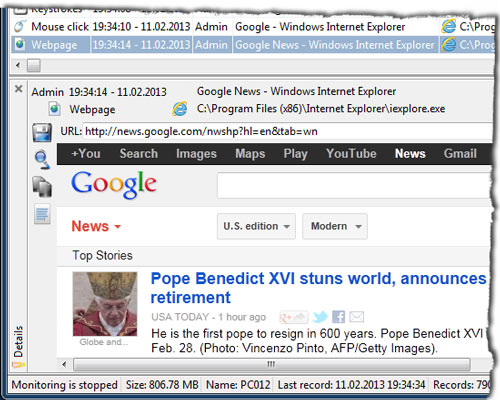Select Images in the Google navigation bar
Screen dimensions: 500x400
(196, 154)
